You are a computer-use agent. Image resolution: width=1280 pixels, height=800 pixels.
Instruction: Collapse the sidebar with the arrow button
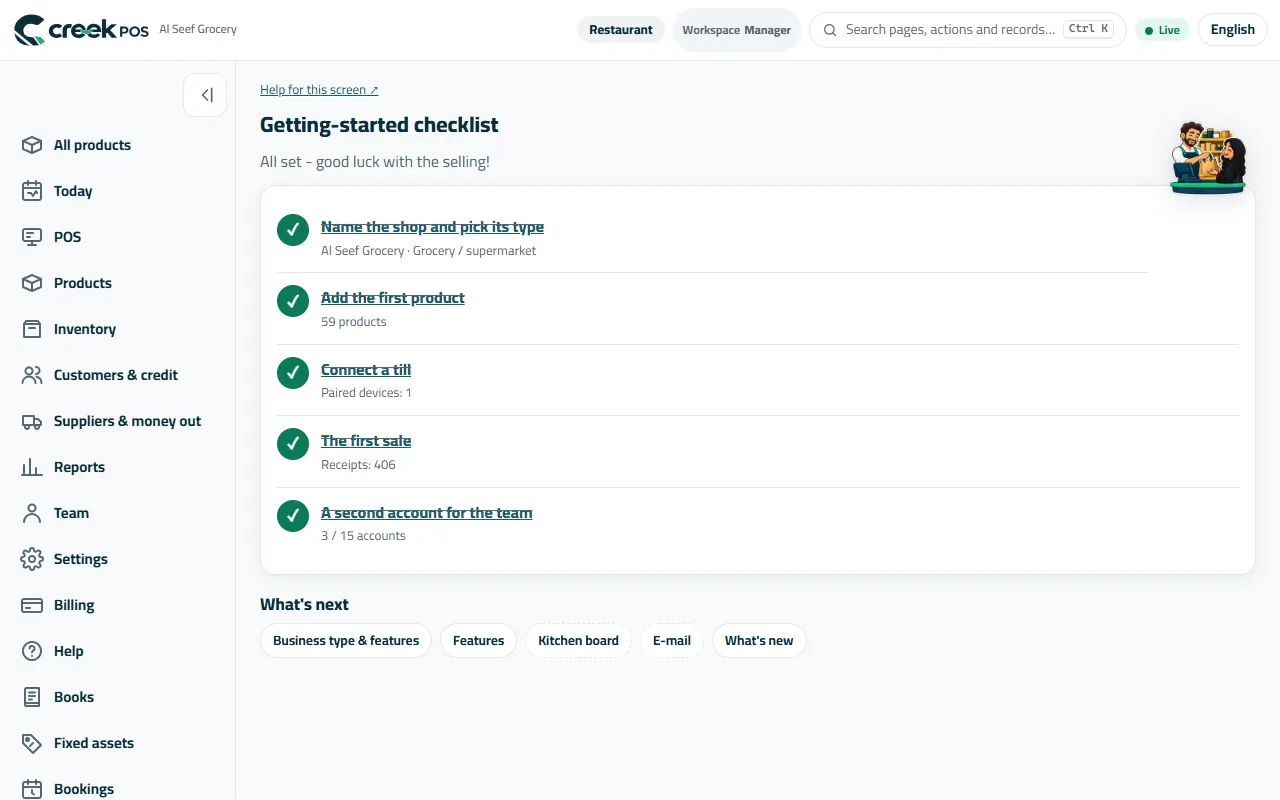click(x=205, y=95)
